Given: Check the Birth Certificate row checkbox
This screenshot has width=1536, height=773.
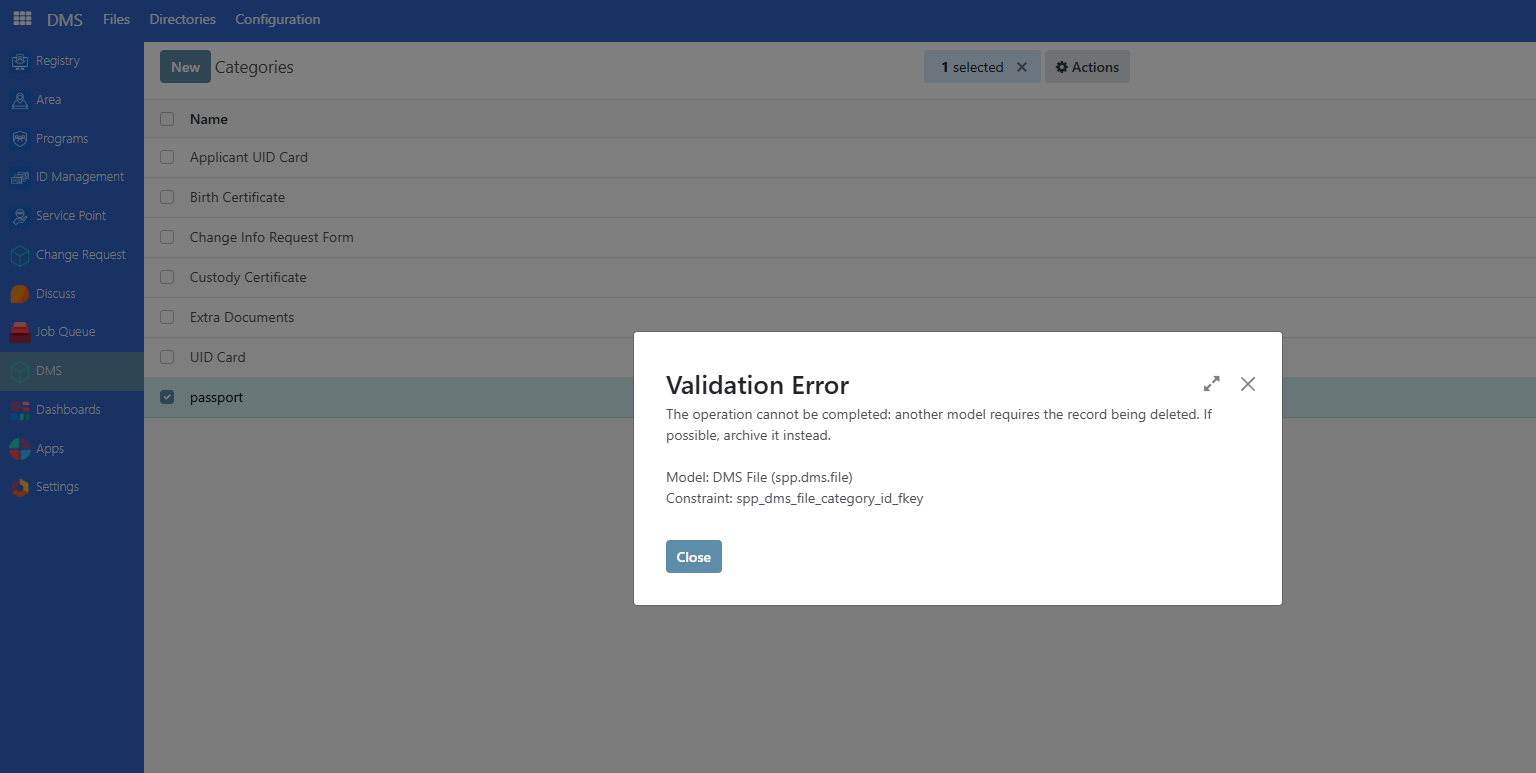Looking at the screenshot, I should pyautogui.click(x=166, y=197).
